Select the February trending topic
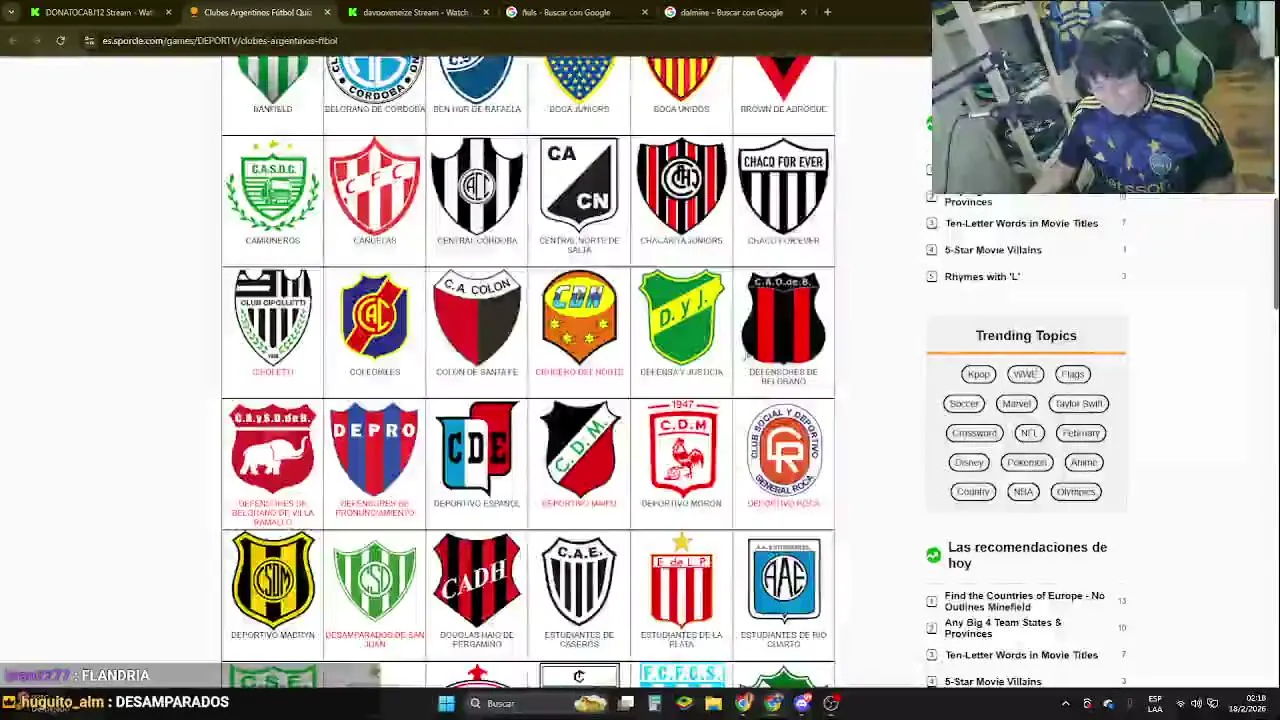This screenshot has height=720, width=1280. pos(1081,433)
